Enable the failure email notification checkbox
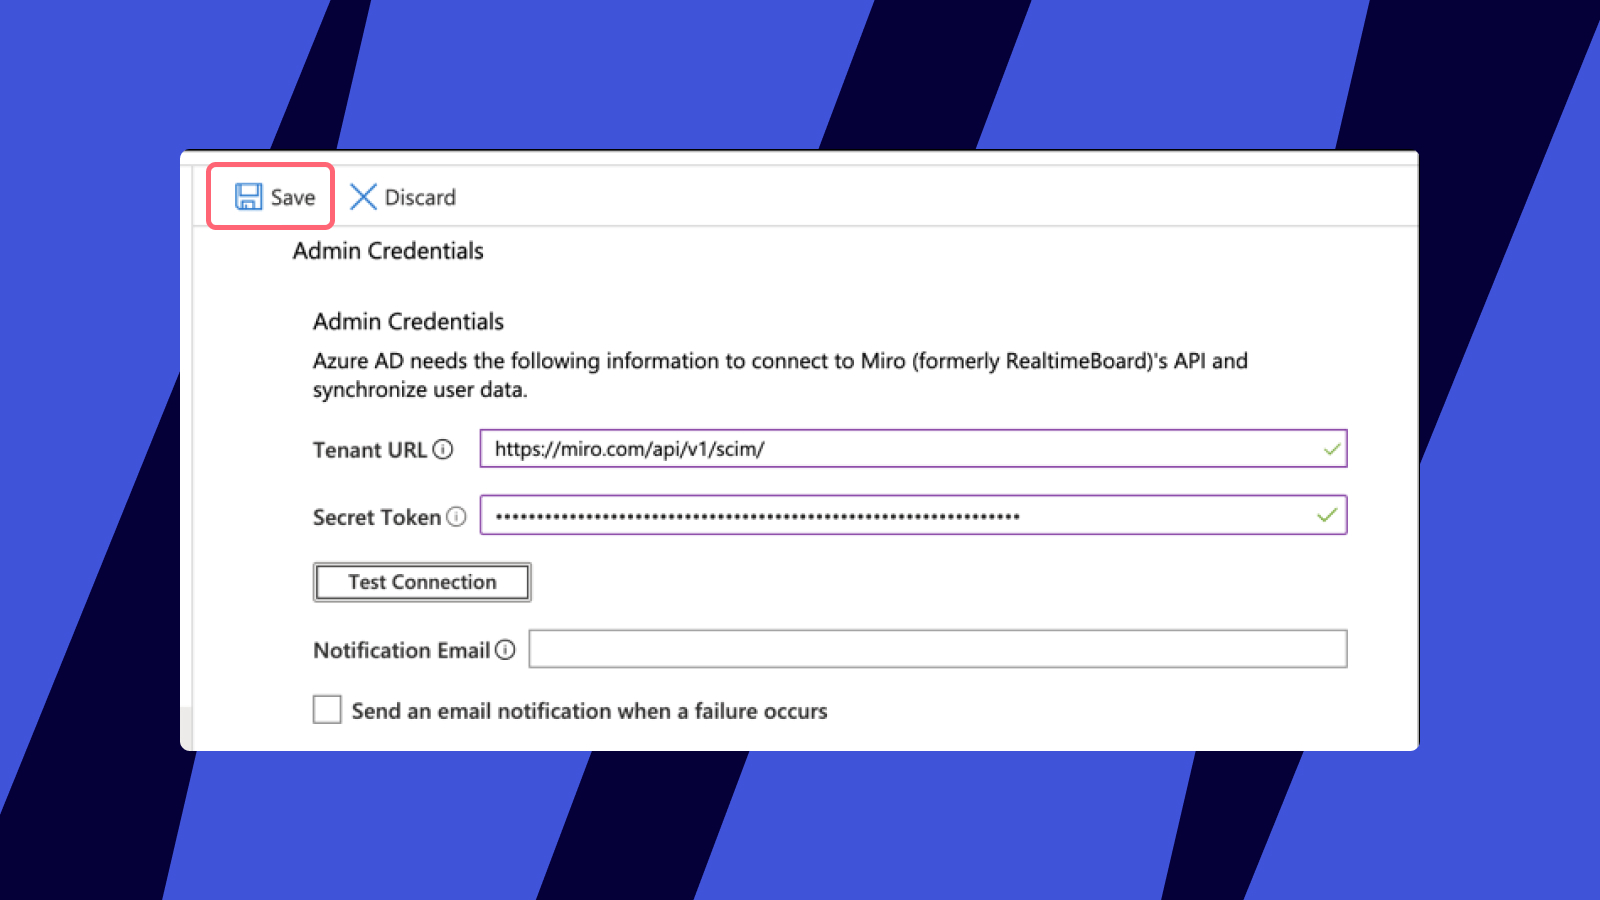The image size is (1600, 900). (x=327, y=710)
